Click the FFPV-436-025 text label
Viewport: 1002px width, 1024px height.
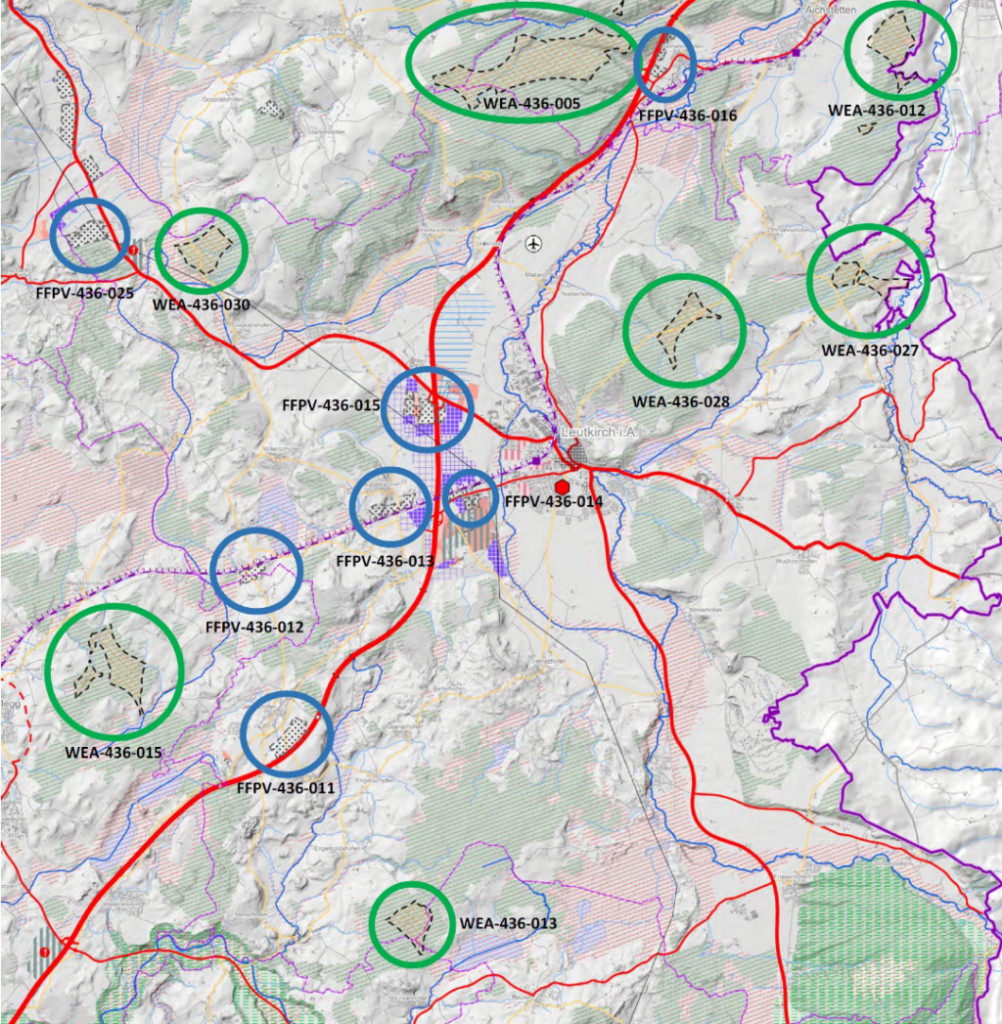point(84,294)
